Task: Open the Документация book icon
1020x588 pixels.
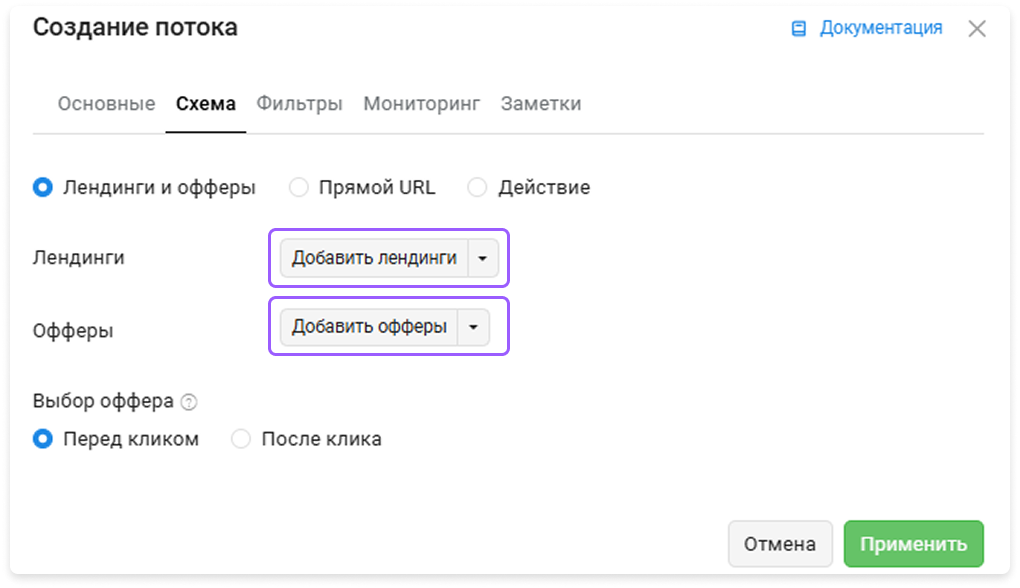Action: click(798, 29)
